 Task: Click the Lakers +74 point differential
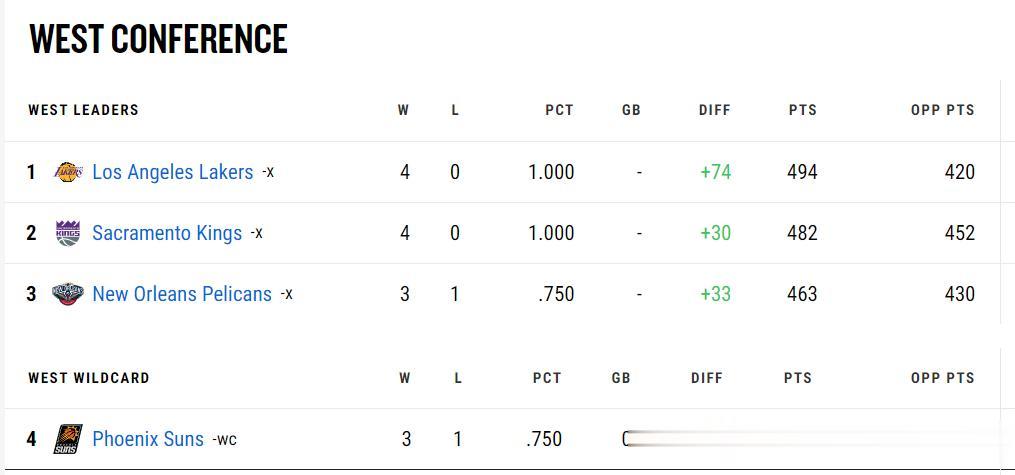(715, 172)
